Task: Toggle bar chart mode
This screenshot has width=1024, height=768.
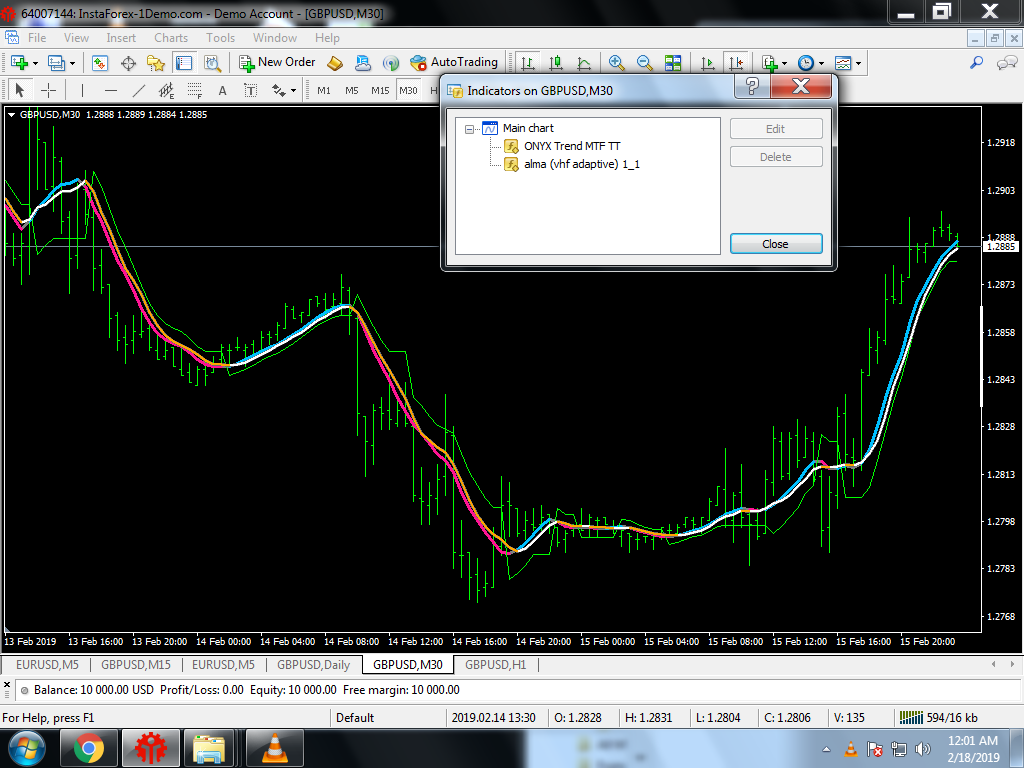Action: click(x=527, y=63)
